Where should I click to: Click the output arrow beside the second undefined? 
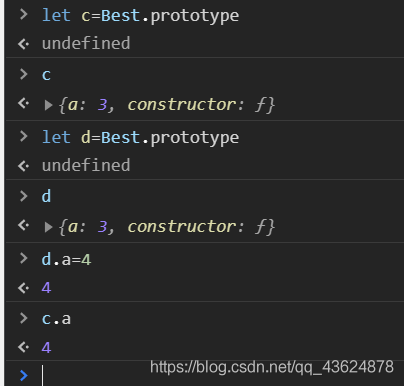[x=24, y=166]
